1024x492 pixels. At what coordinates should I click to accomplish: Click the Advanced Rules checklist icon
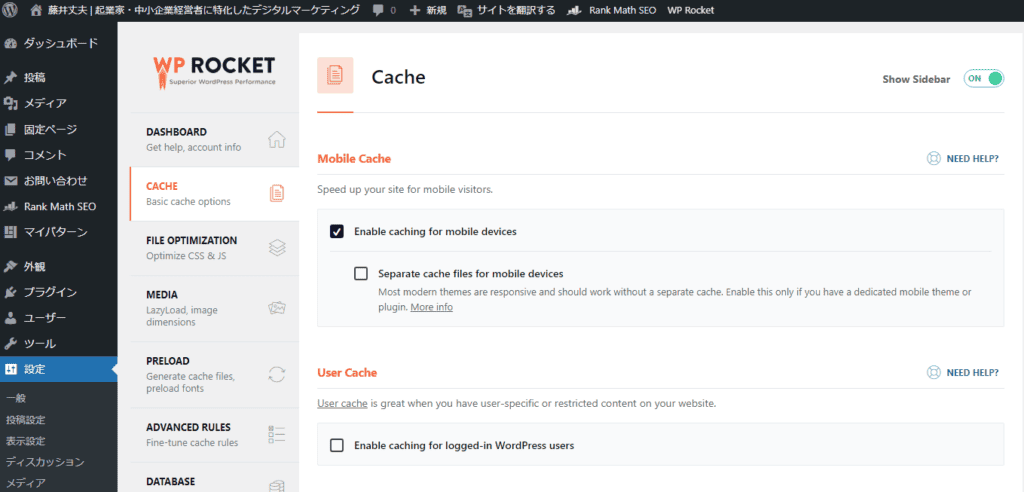tap(277, 435)
